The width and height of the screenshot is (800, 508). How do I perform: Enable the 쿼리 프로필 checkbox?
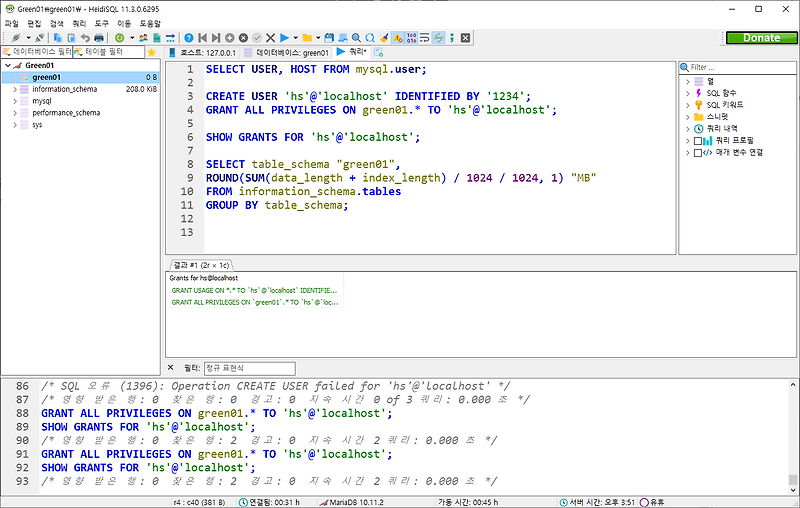click(x=698, y=141)
